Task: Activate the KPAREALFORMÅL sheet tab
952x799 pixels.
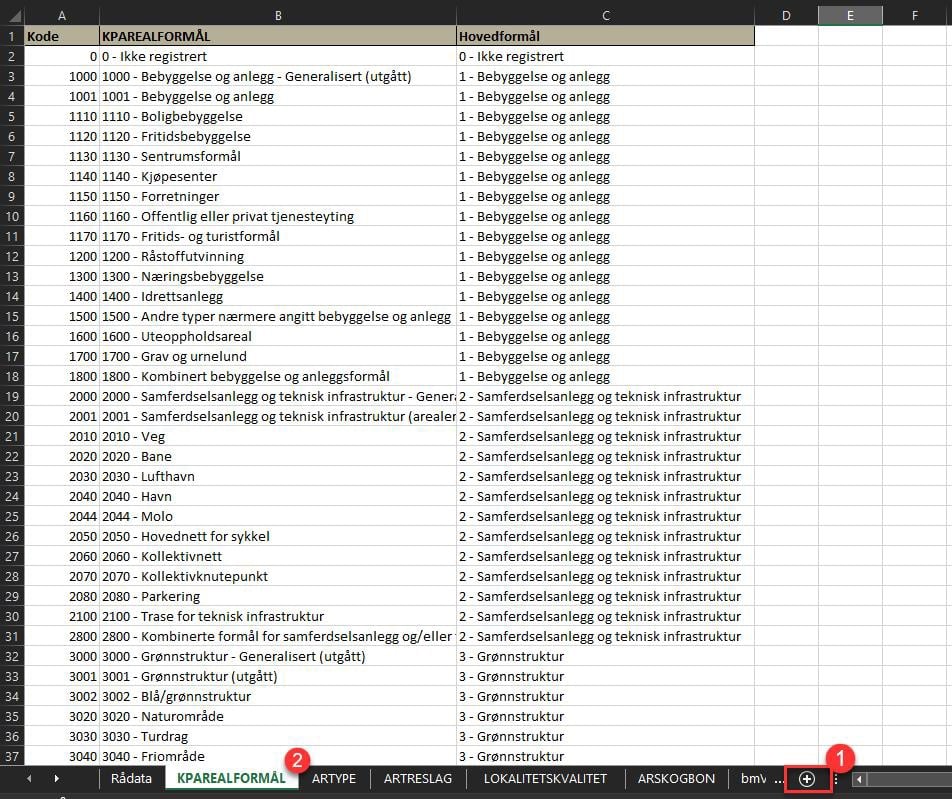Action: [x=230, y=779]
